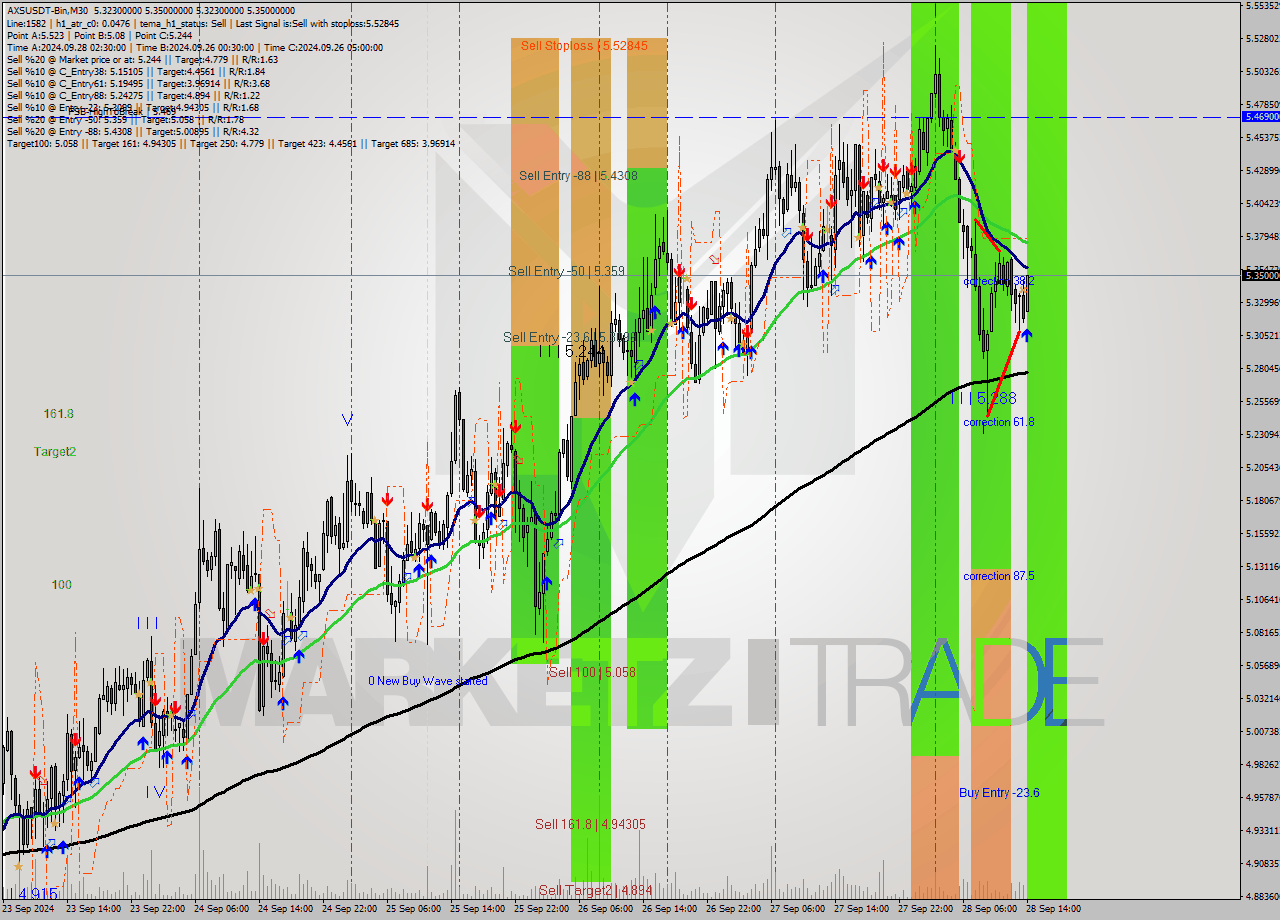Click the bottom price-axis value starting 4.8836

(1260, 896)
